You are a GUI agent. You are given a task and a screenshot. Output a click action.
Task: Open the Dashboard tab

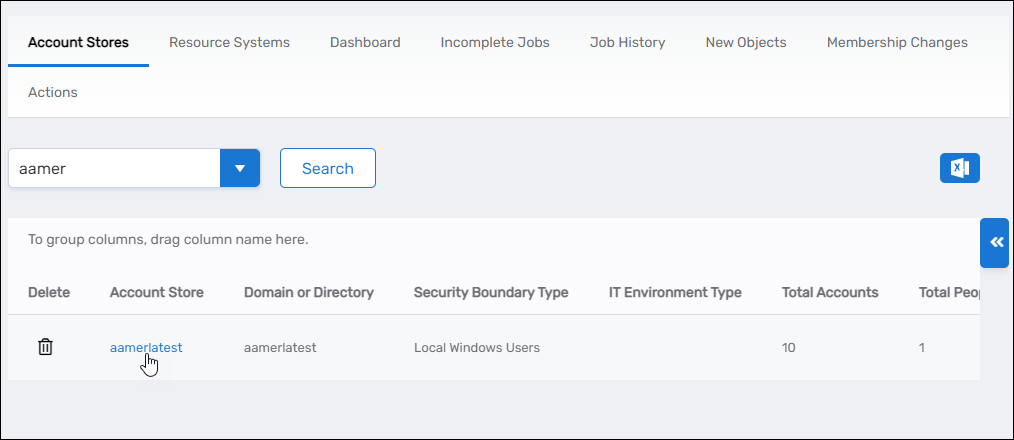tap(365, 42)
